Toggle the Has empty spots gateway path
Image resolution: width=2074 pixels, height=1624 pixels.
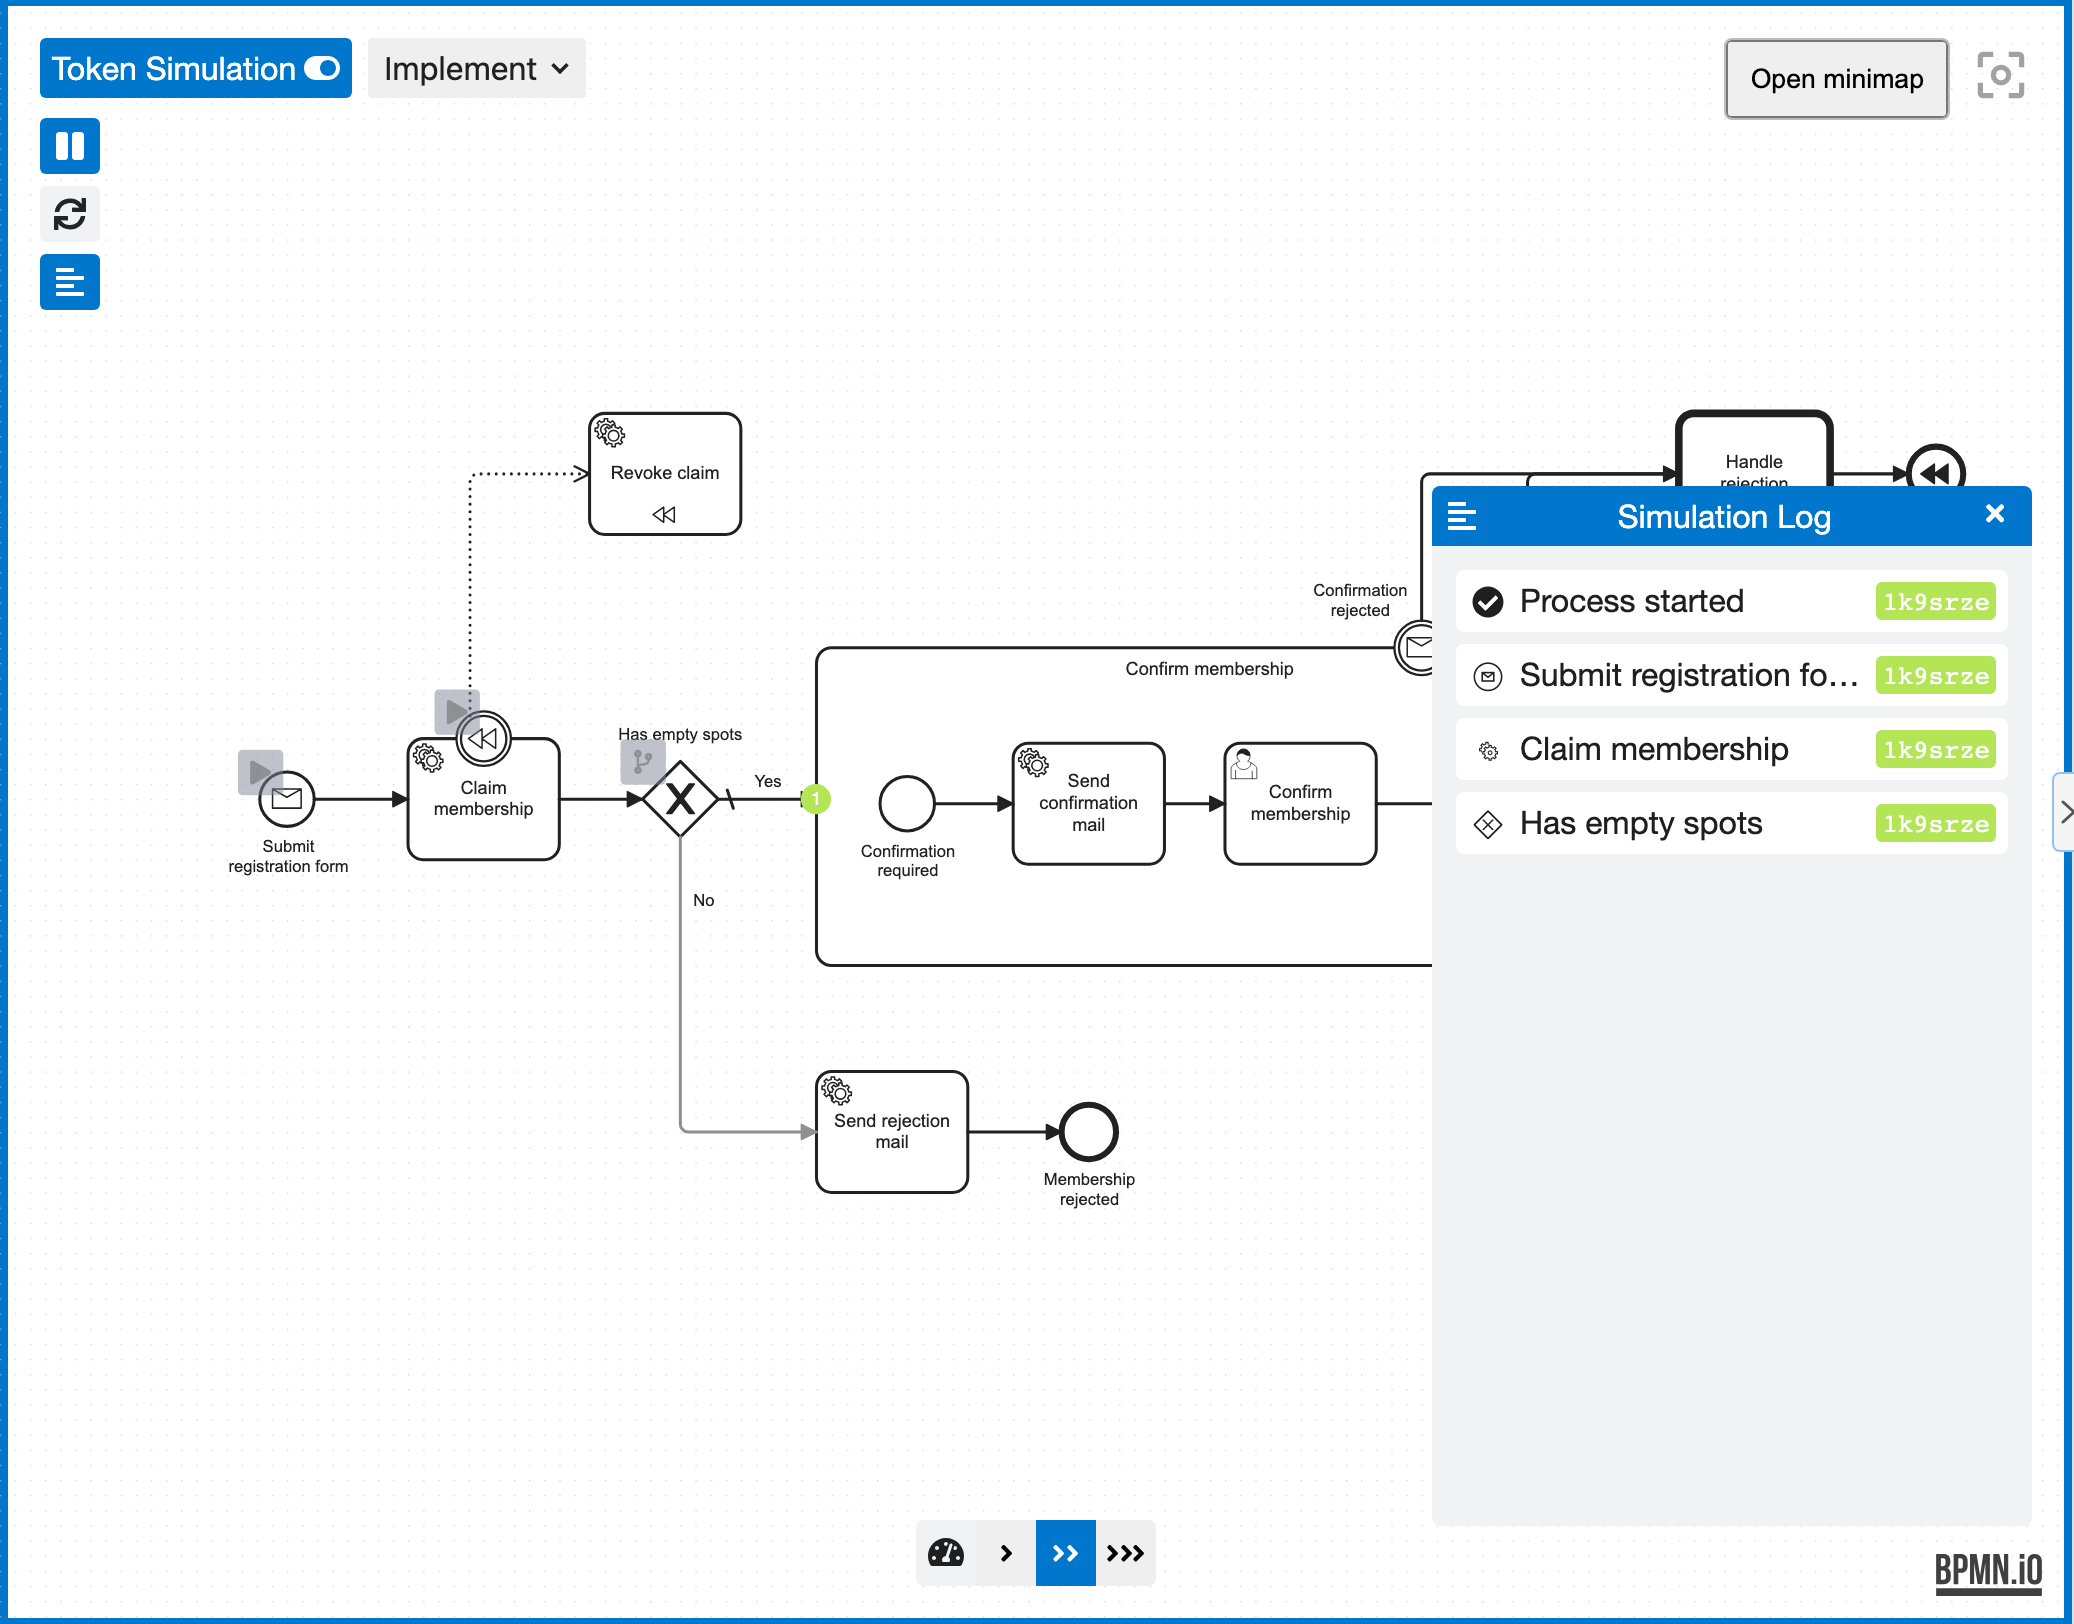642,762
